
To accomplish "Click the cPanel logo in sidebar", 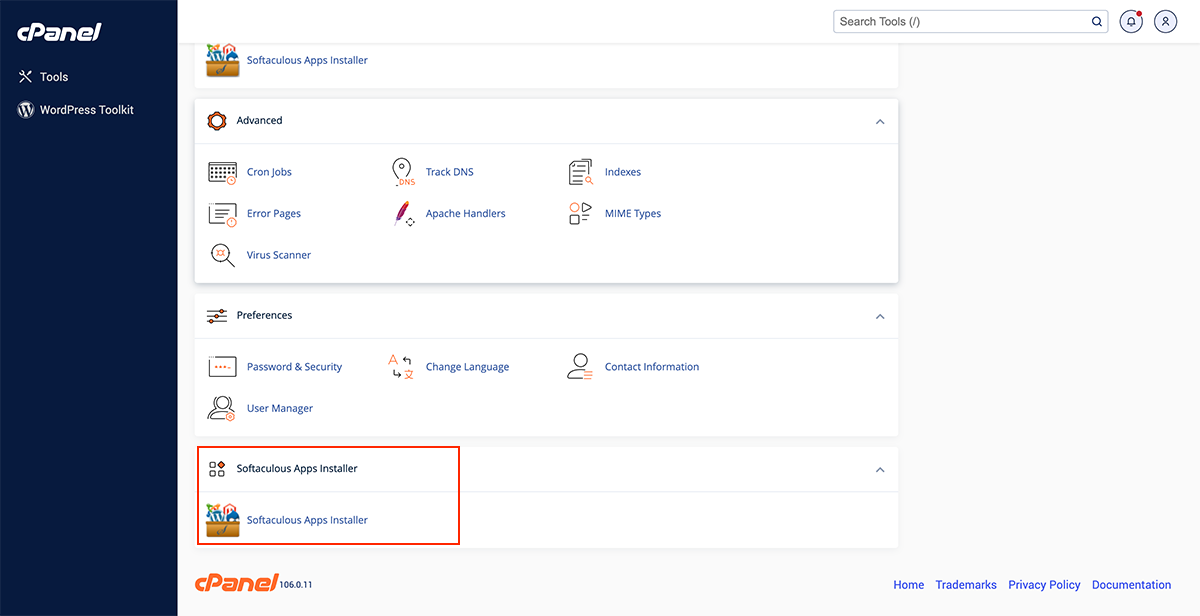I will [59, 33].
